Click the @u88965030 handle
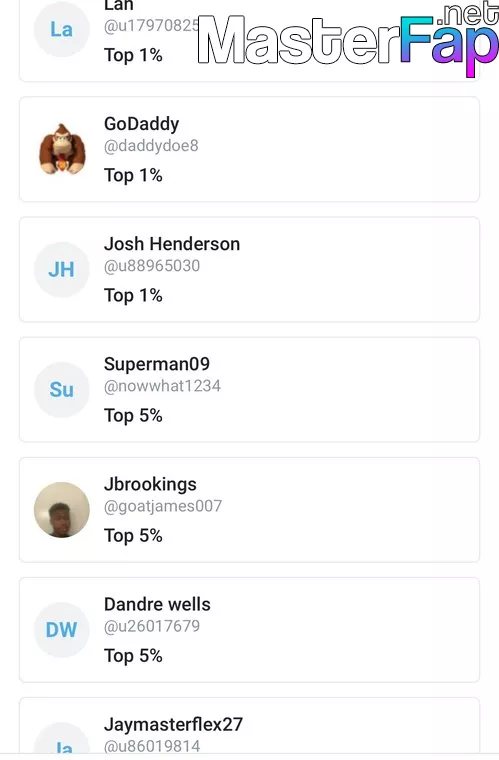Screen dimensions: 499x760 point(152,266)
